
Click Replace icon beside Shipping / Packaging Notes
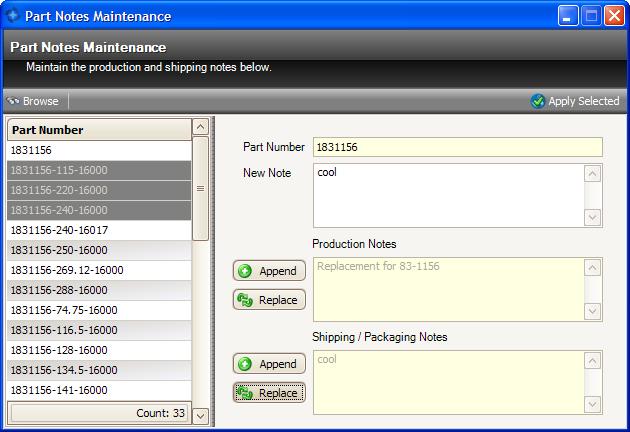(x=245, y=393)
